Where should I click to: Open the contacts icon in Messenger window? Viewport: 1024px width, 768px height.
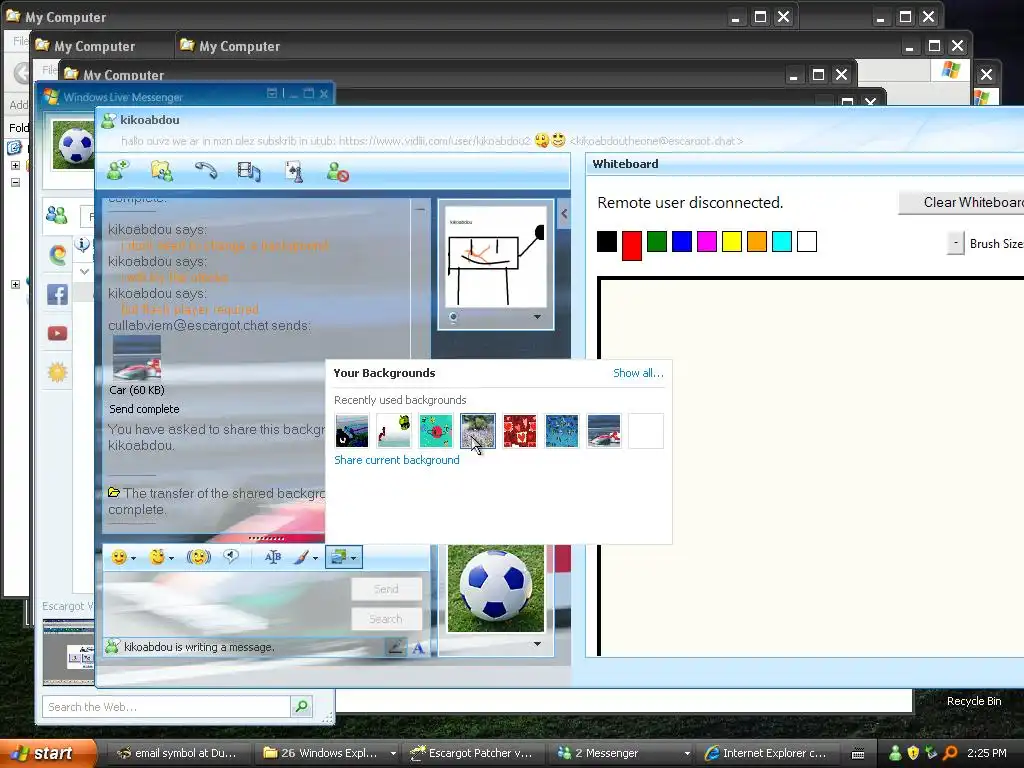click(57, 215)
